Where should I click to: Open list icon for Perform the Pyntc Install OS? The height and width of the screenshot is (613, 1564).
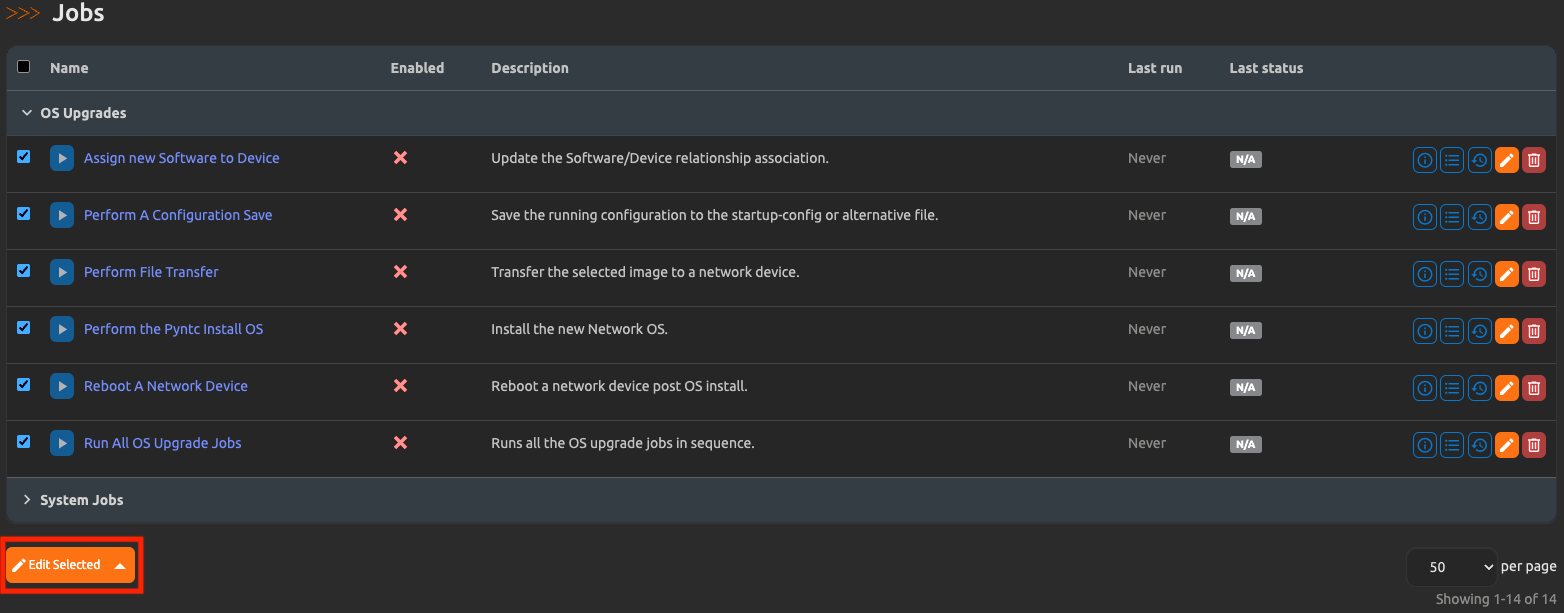tap(1452, 331)
